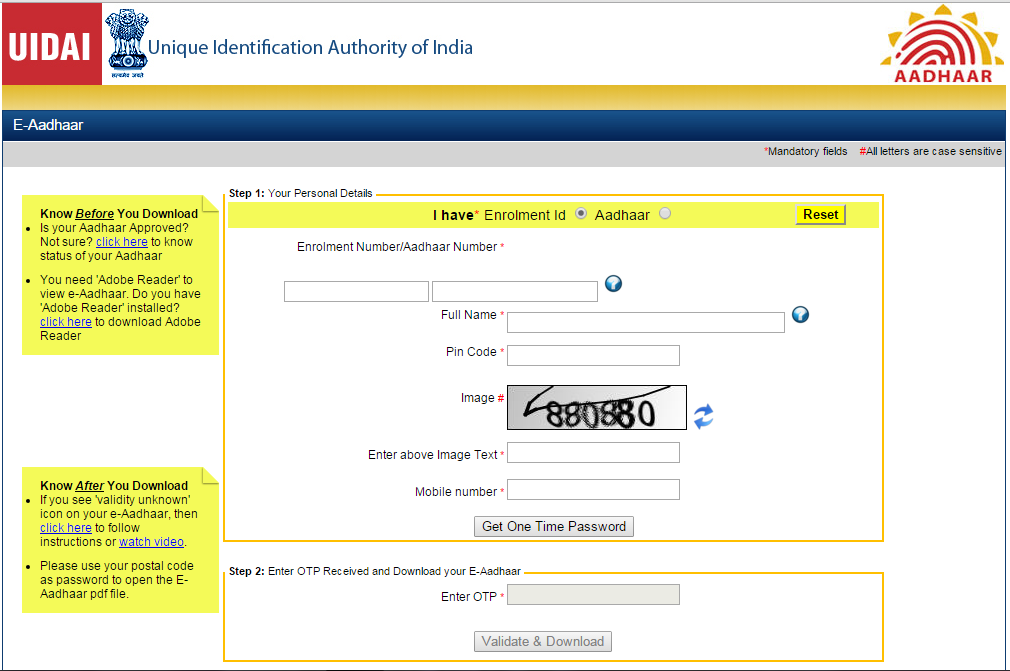Click the Reset button
Viewport: 1010px width, 671px height.
click(820, 213)
